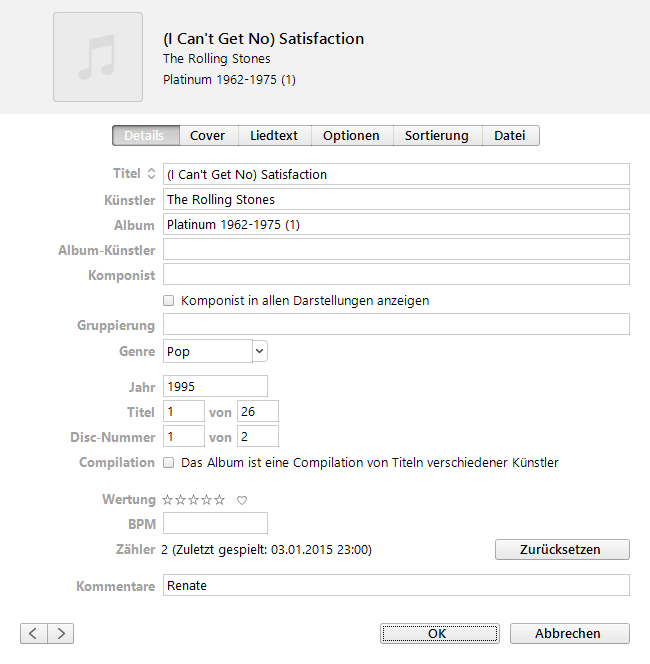Click the album artwork music note placeholder

(x=98, y=57)
